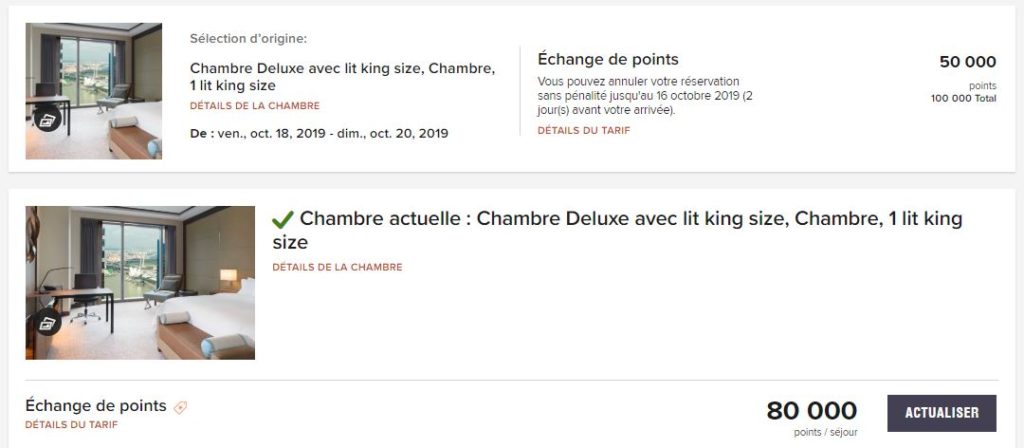Click the Échange de points label in bottom row
Screen dimensions: 1024x448
[x=95, y=406]
